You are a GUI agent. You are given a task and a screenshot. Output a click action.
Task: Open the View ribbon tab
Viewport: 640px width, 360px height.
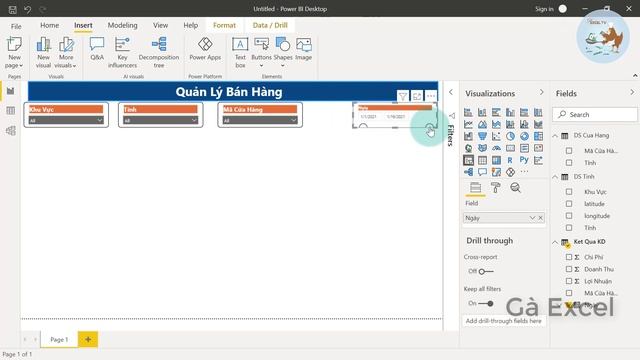pyautogui.click(x=160, y=25)
